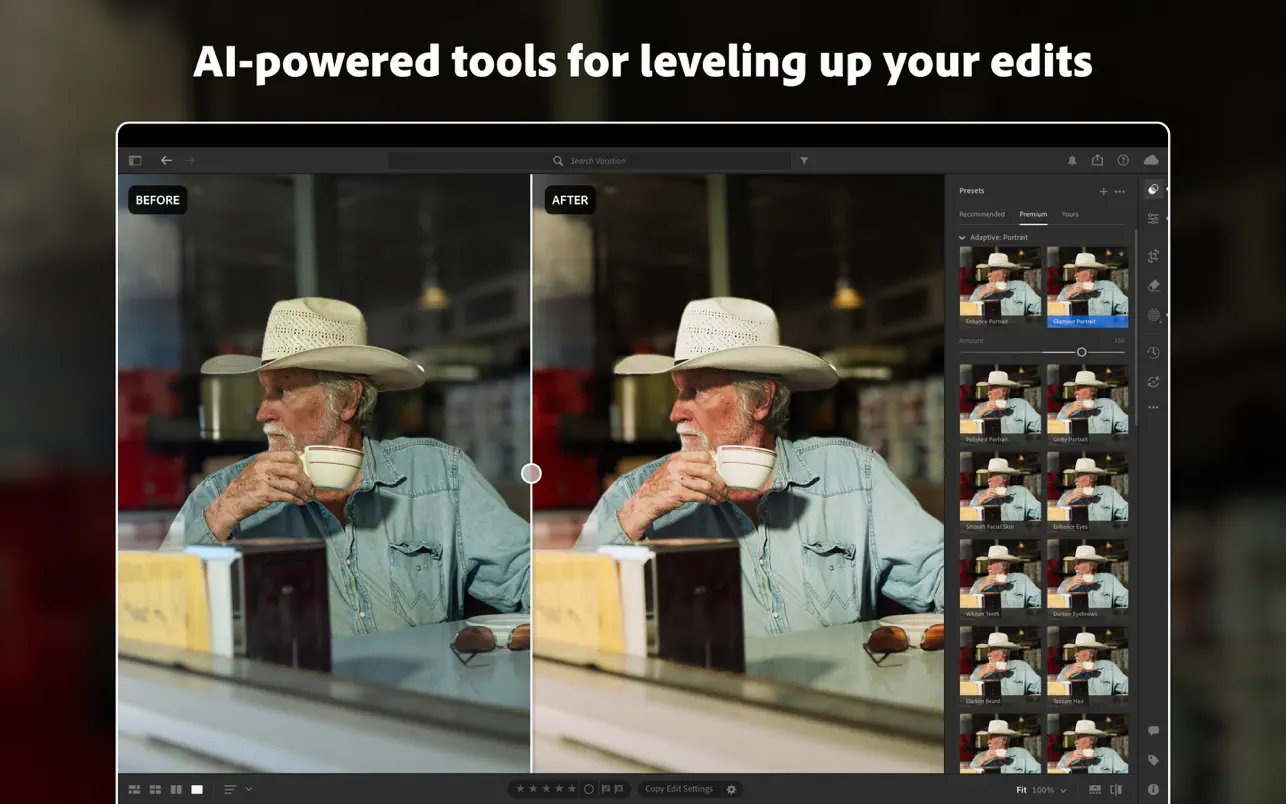
Task: Switch to compare view
Action: pos(176,789)
